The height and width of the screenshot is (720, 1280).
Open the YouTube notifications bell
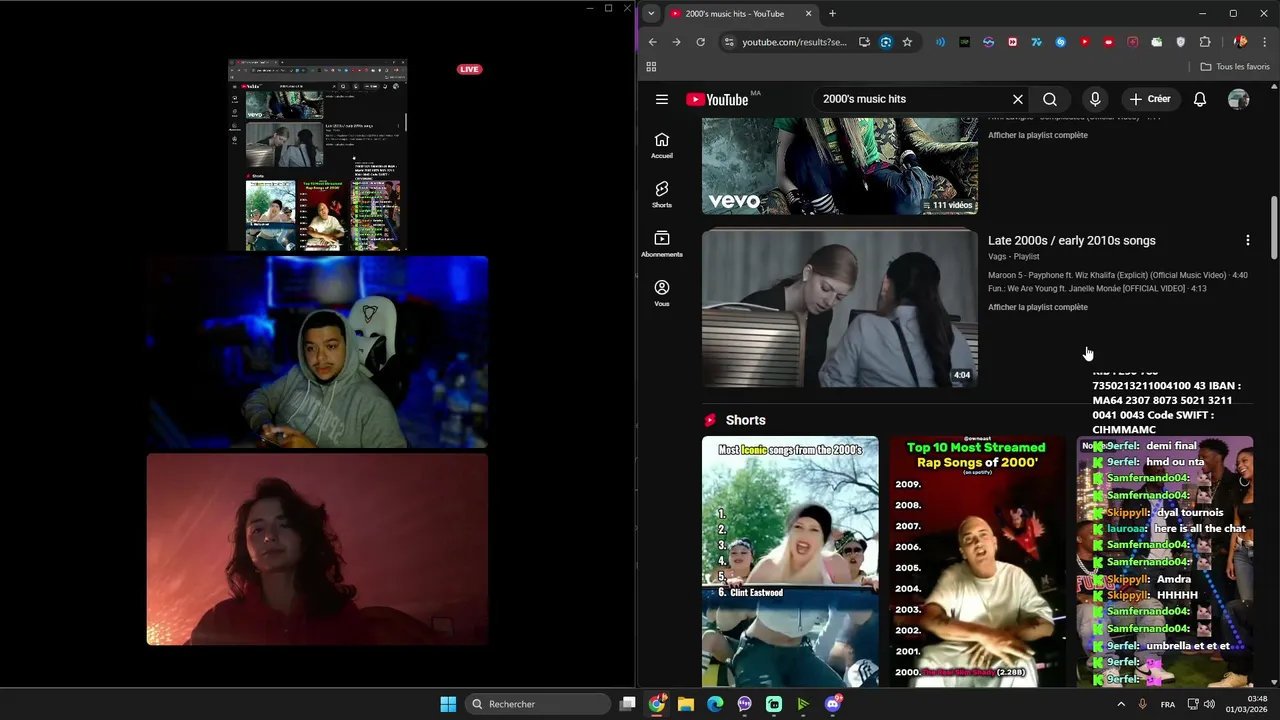(1200, 99)
